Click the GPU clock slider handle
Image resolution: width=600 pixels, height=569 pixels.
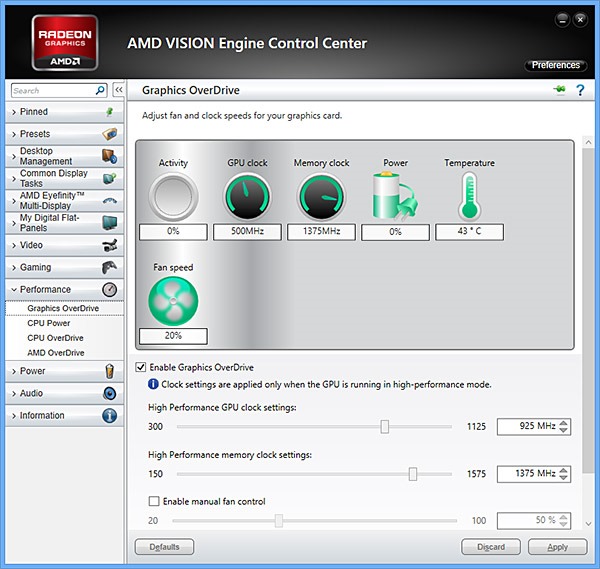pos(385,426)
